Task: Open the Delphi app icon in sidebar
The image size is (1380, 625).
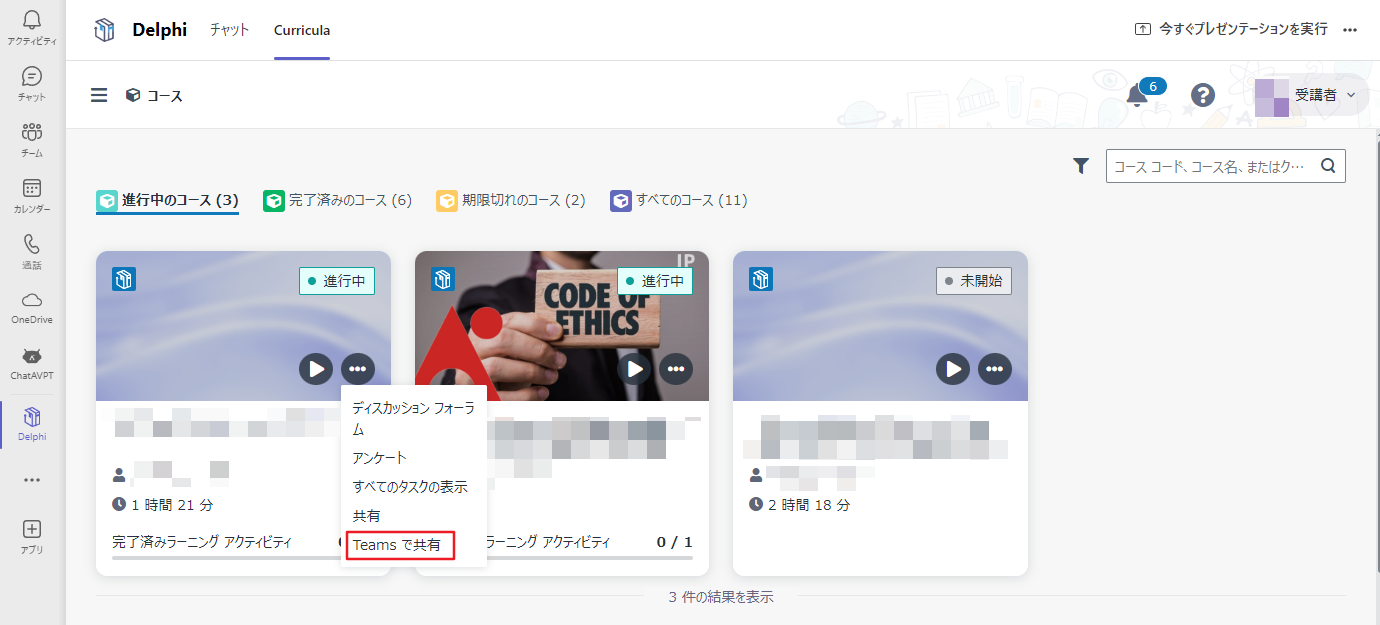Action: point(30,420)
